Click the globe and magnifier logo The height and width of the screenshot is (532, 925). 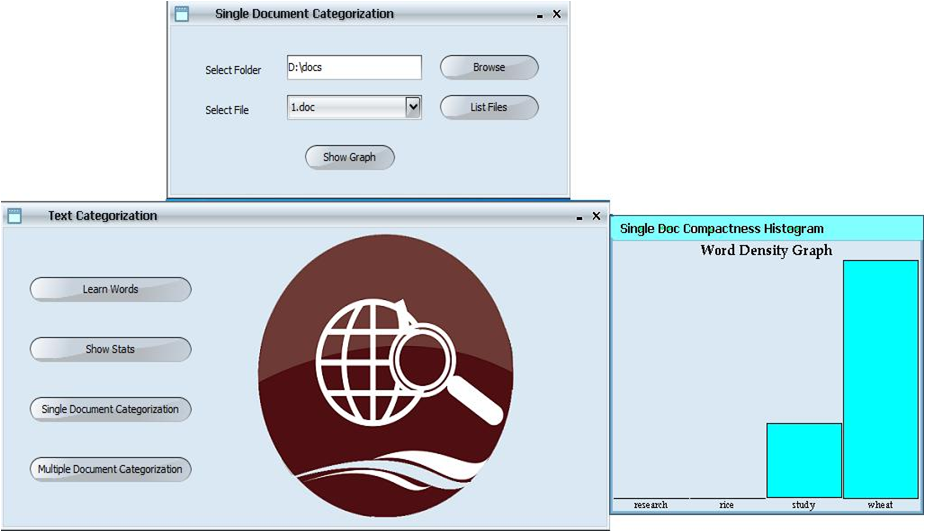[x=385, y=375]
